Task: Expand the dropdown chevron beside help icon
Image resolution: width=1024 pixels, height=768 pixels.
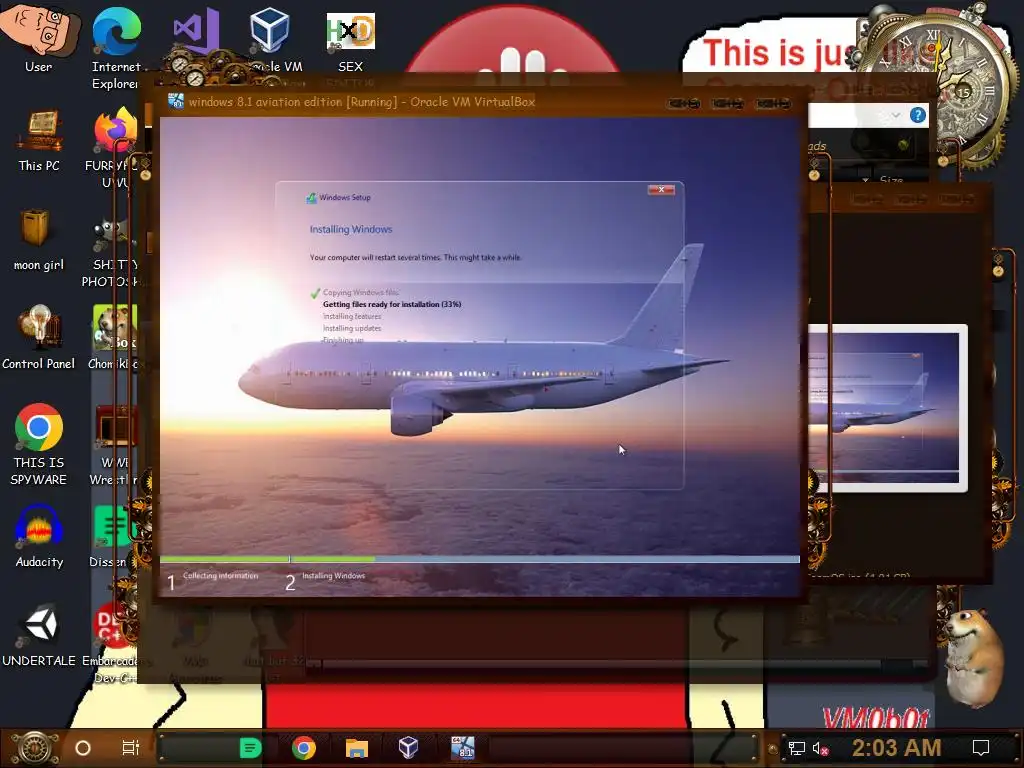Action: click(x=896, y=116)
